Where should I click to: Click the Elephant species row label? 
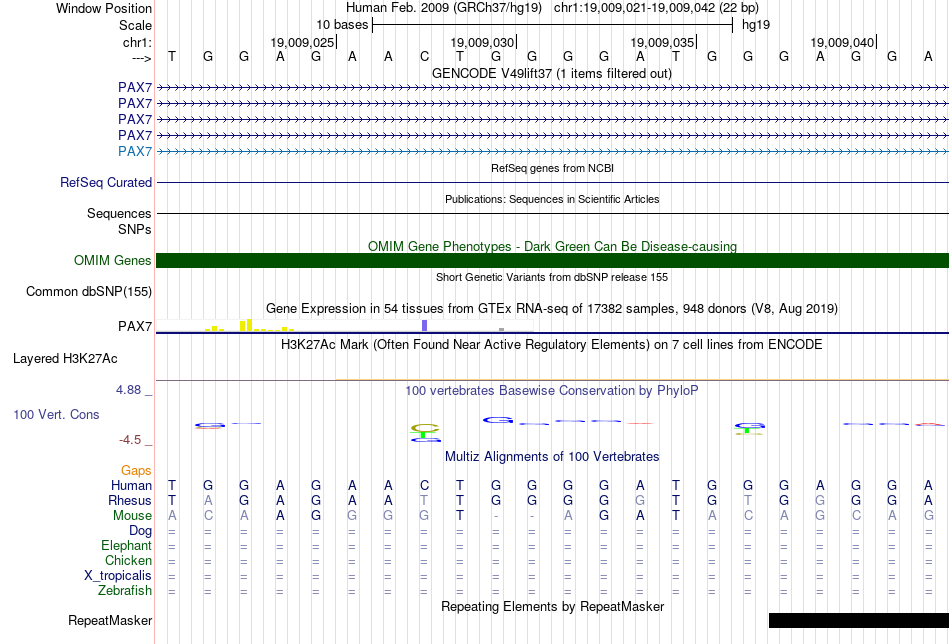[127, 546]
